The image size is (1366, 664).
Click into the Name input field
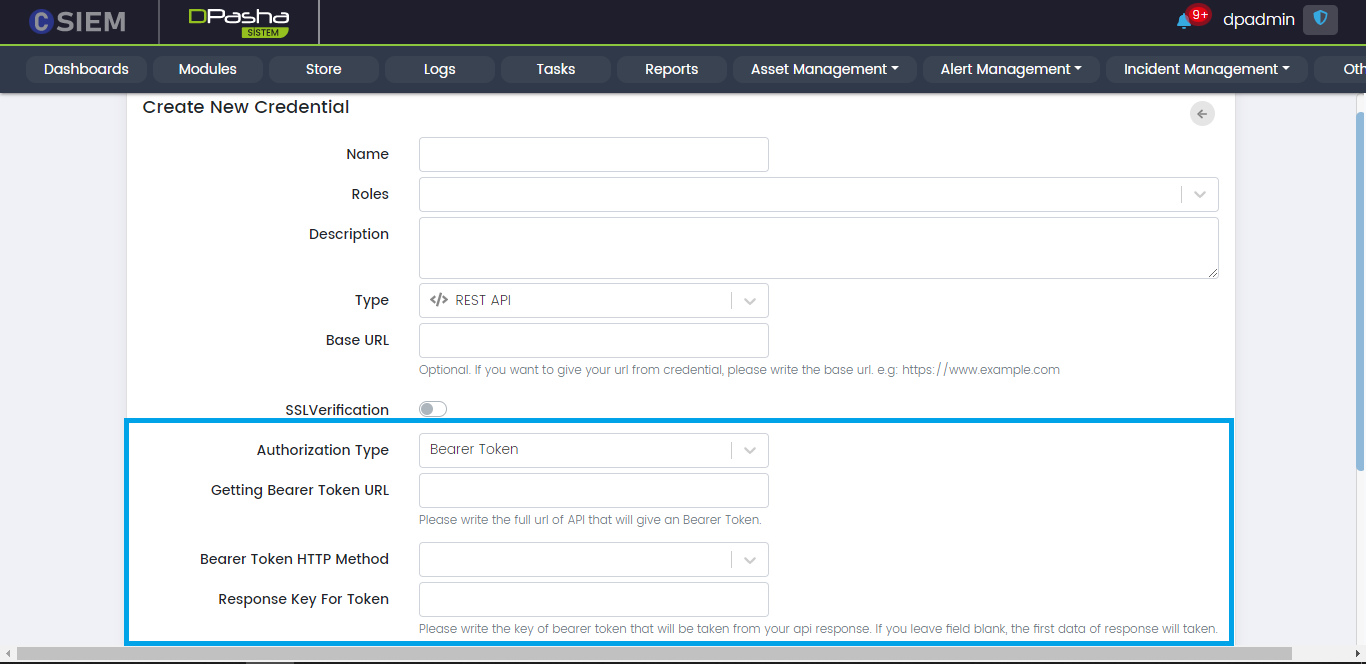pyautogui.click(x=593, y=155)
